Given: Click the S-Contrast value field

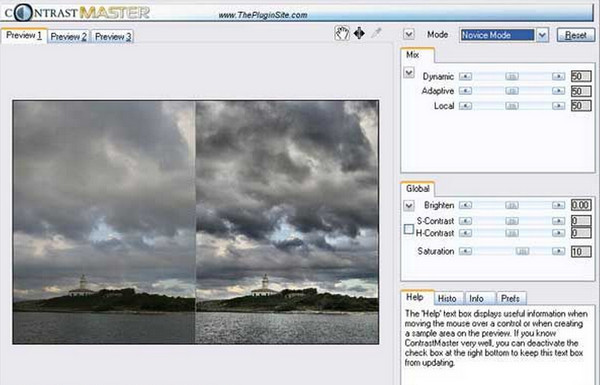Looking at the screenshot, I should [x=581, y=221].
